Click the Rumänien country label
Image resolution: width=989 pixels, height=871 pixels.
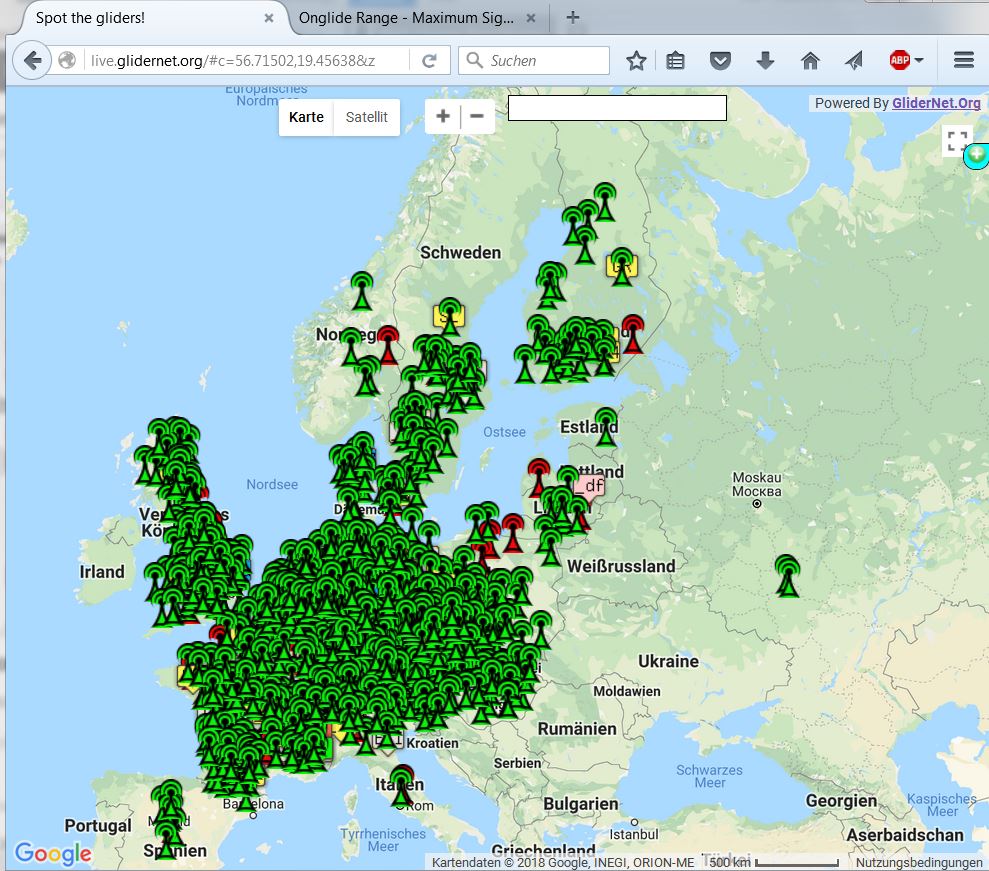click(577, 729)
